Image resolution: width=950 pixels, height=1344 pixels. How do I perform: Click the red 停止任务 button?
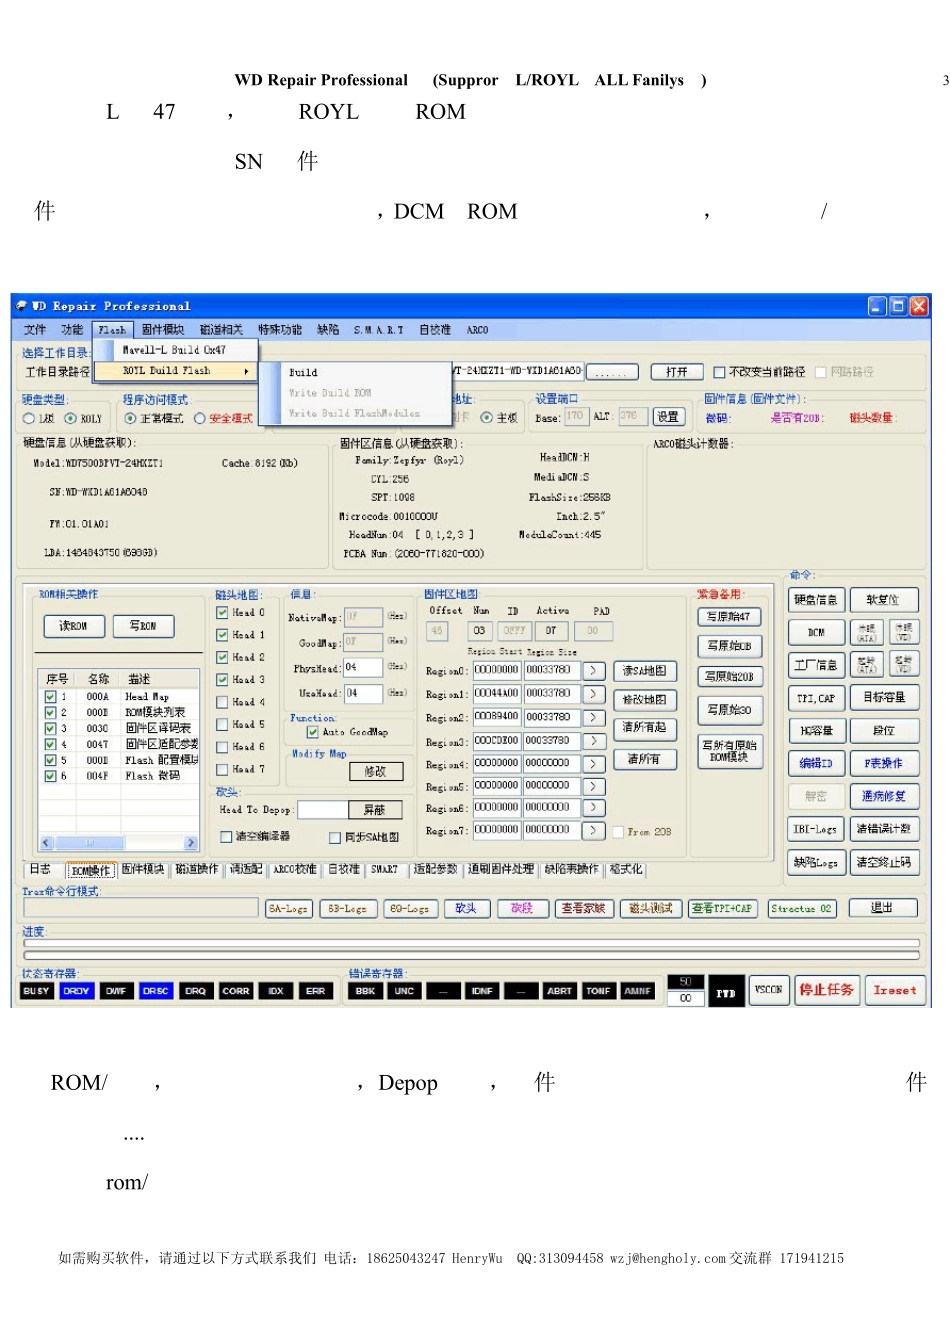tap(827, 990)
